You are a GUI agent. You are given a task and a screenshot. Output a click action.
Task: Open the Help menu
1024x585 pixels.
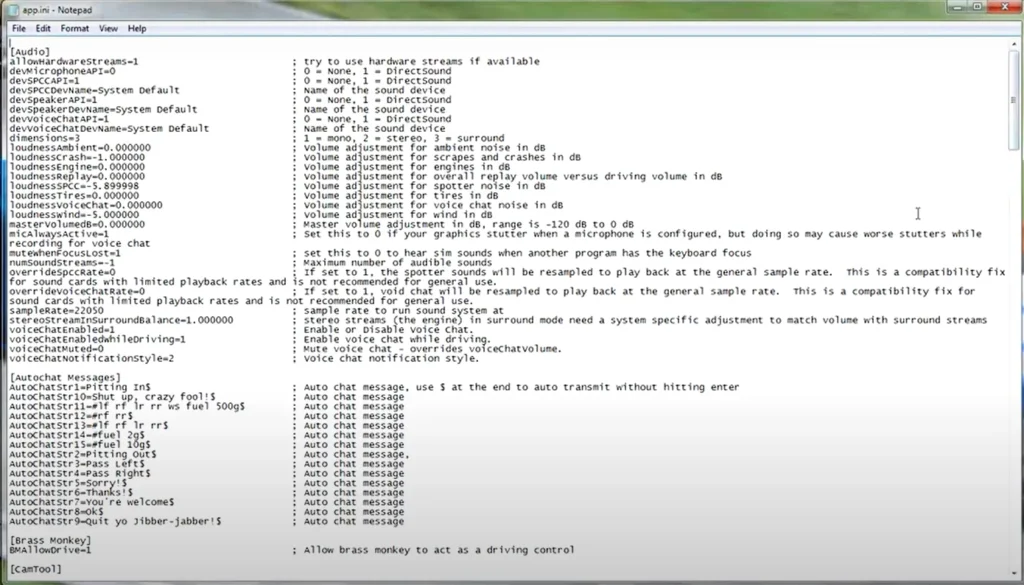136,29
